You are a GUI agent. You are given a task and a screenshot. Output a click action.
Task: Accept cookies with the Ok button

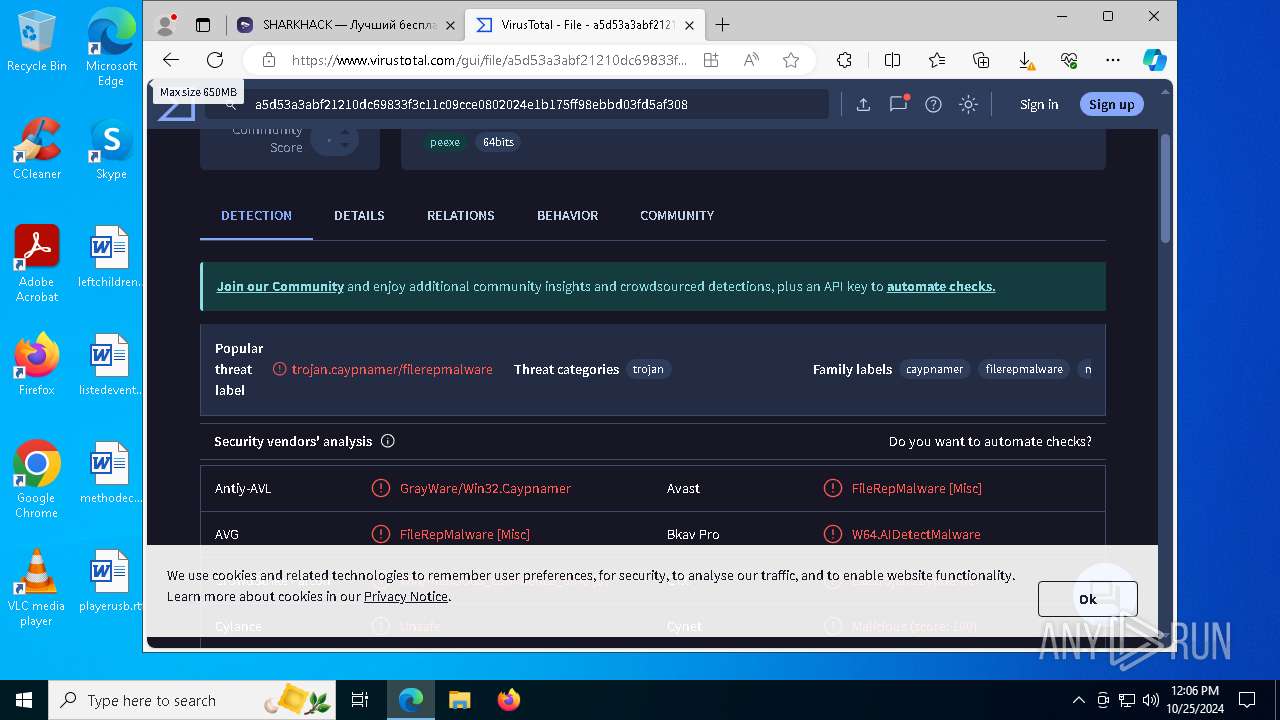pyautogui.click(x=1087, y=599)
